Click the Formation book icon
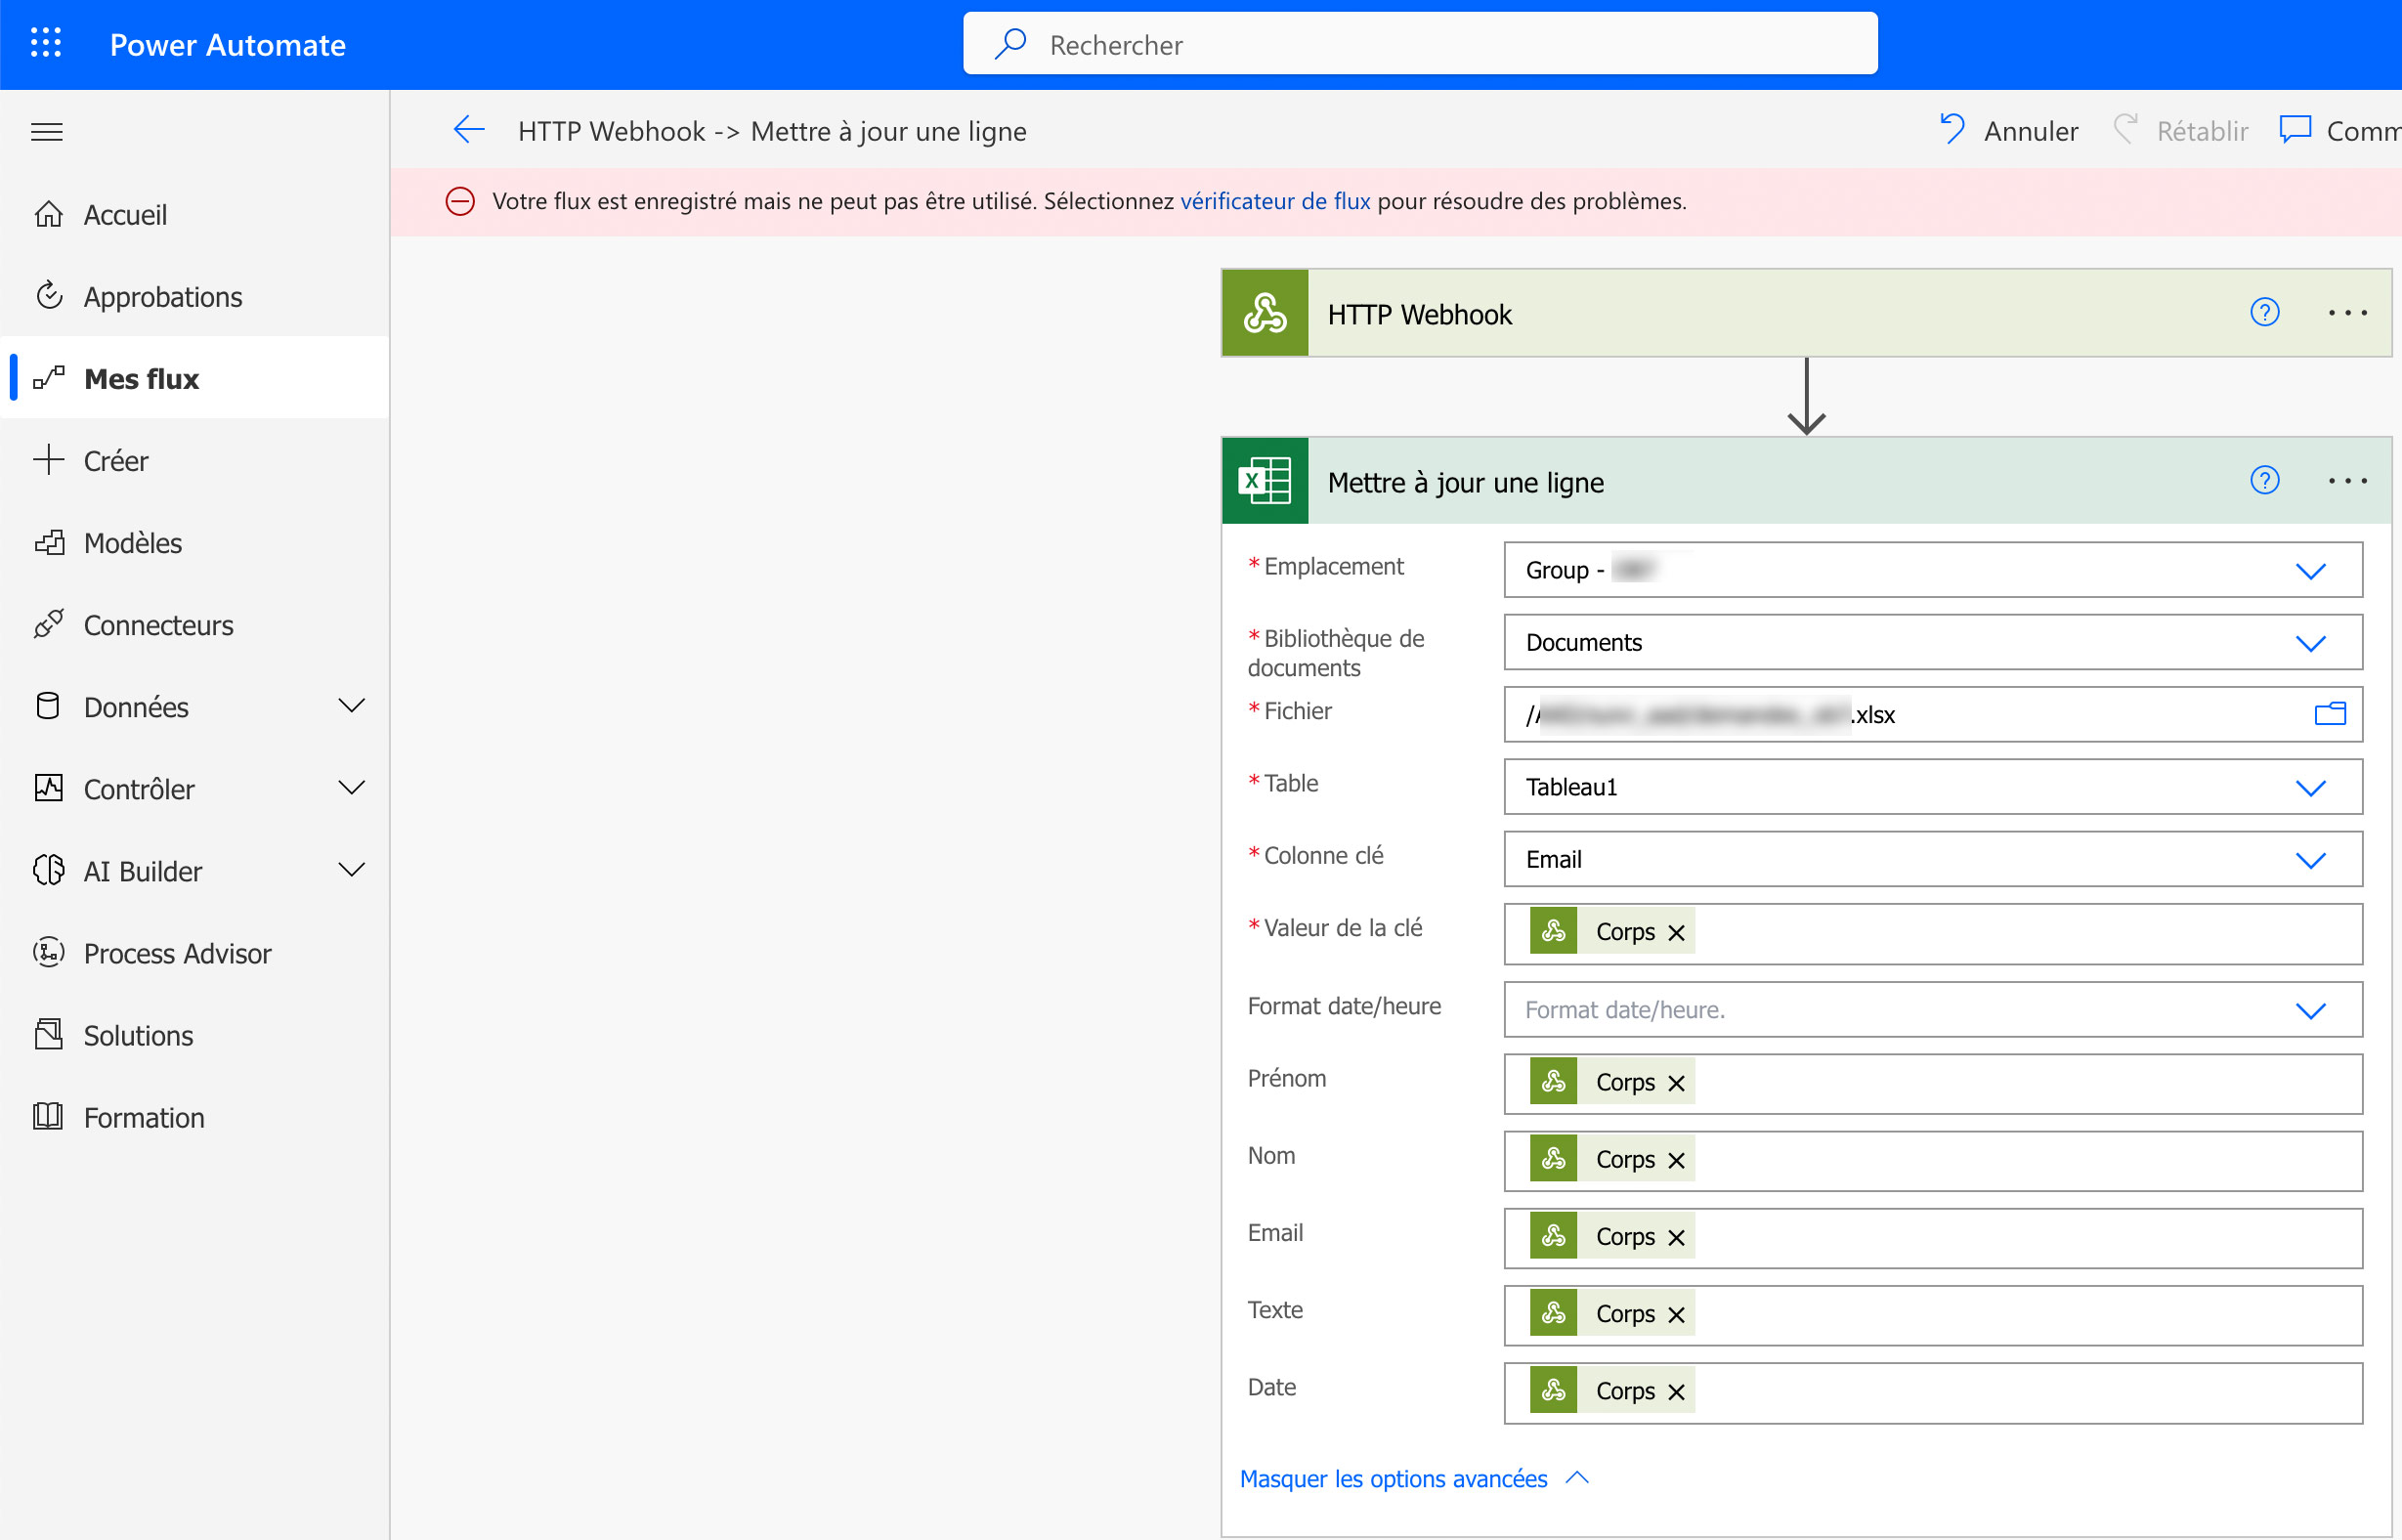 48,1116
